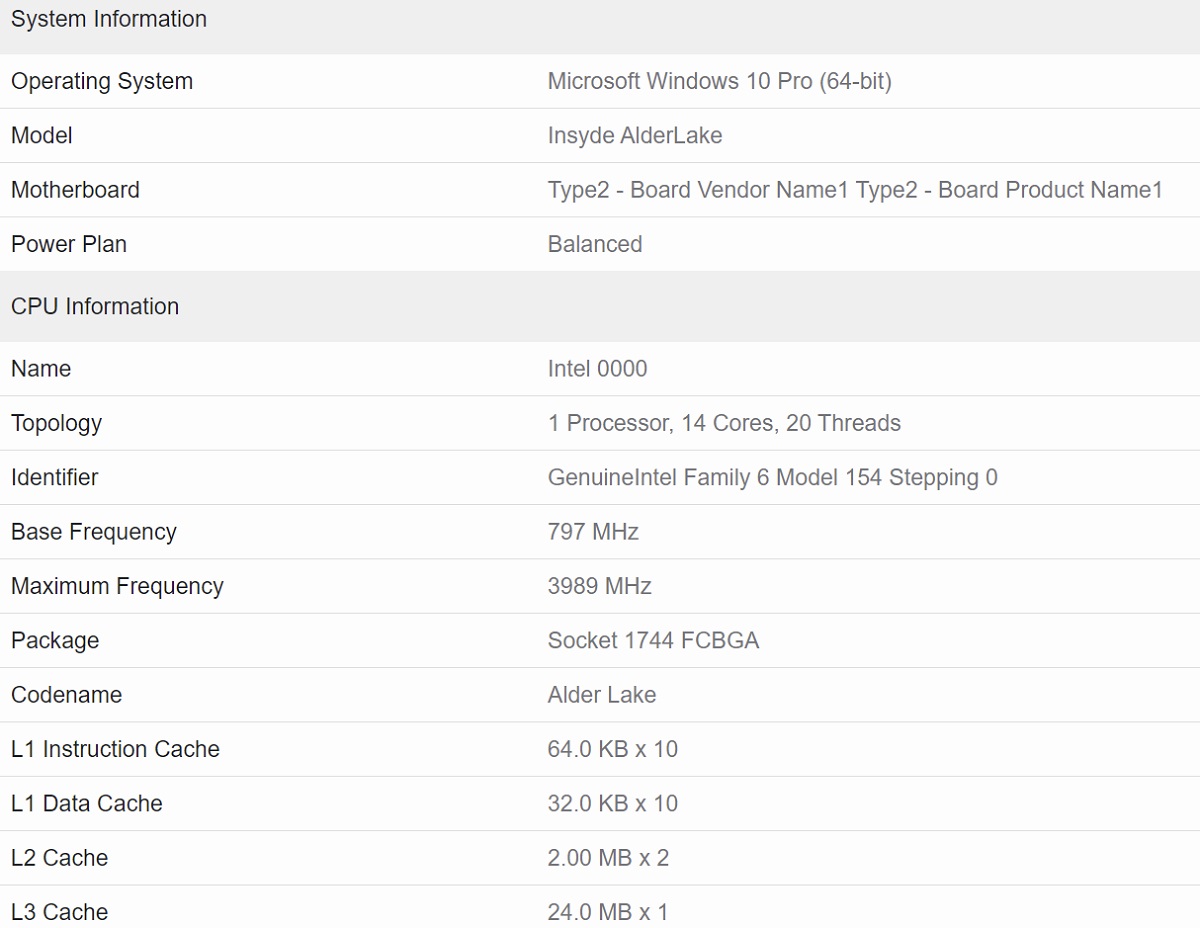The image size is (1200, 928).
Task: Select the Power Plan label
Action: coord(69,244)
